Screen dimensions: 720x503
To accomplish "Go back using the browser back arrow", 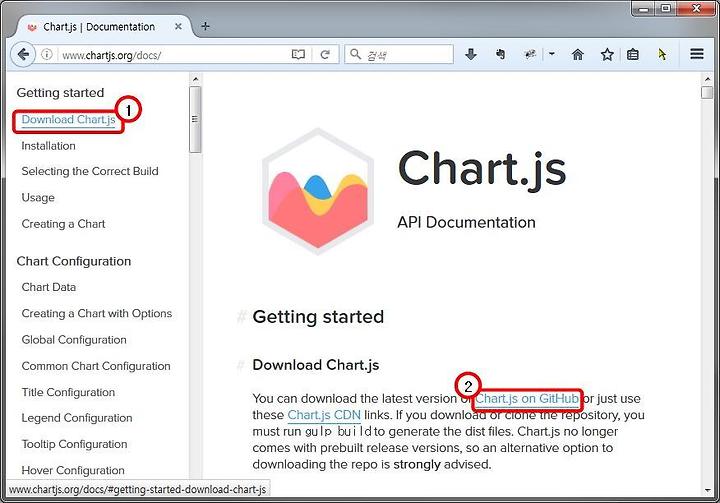I will (x=23, y=55).
